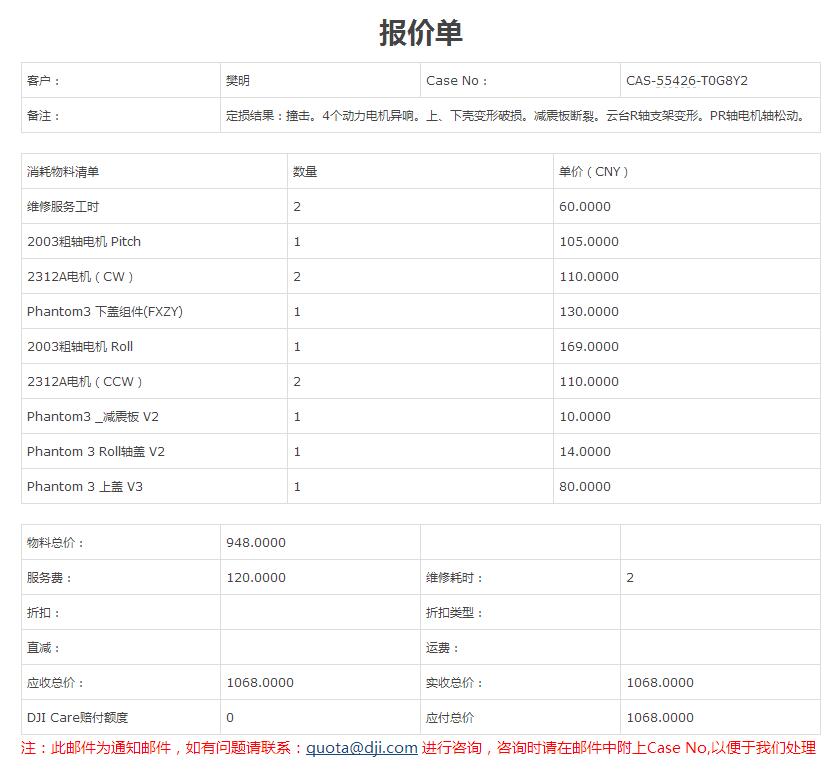Select the 120.0000 service fee
The image size is (840, 769).
coord(256,578)
